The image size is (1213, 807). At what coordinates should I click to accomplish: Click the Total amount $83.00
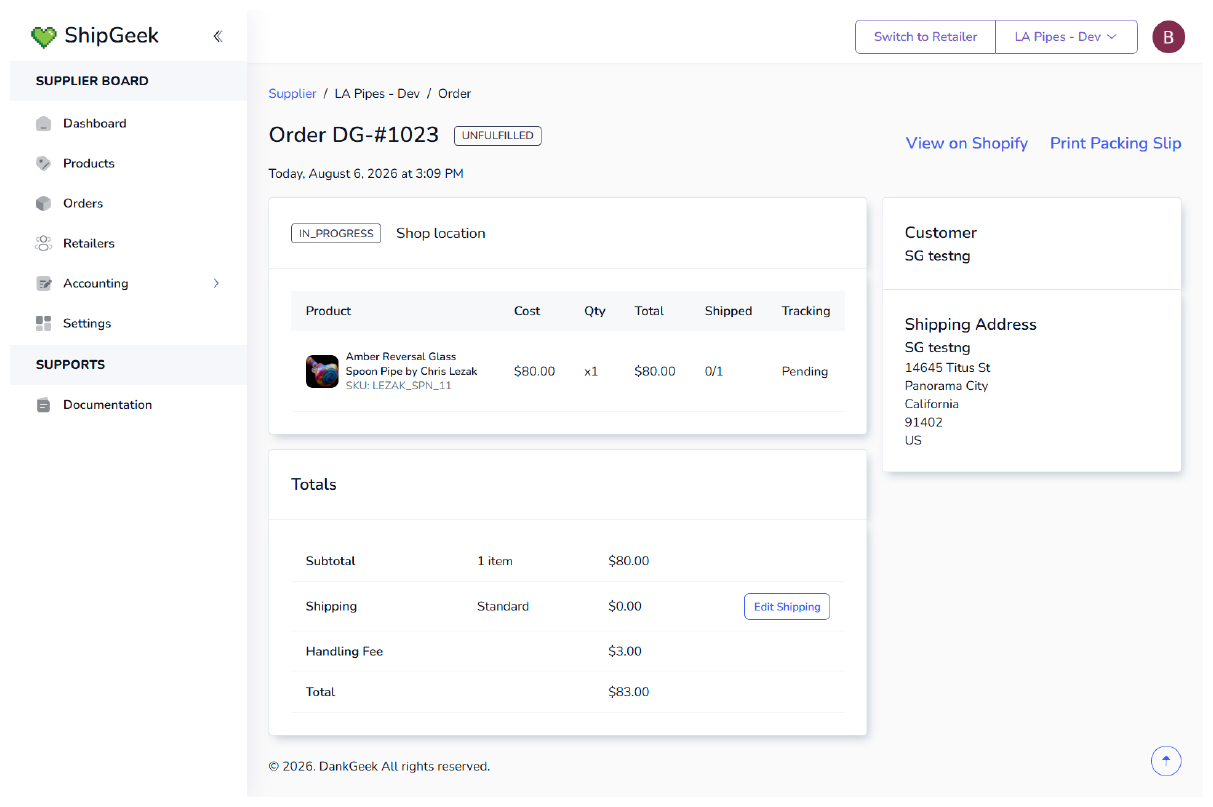click(x=628, y=692)
